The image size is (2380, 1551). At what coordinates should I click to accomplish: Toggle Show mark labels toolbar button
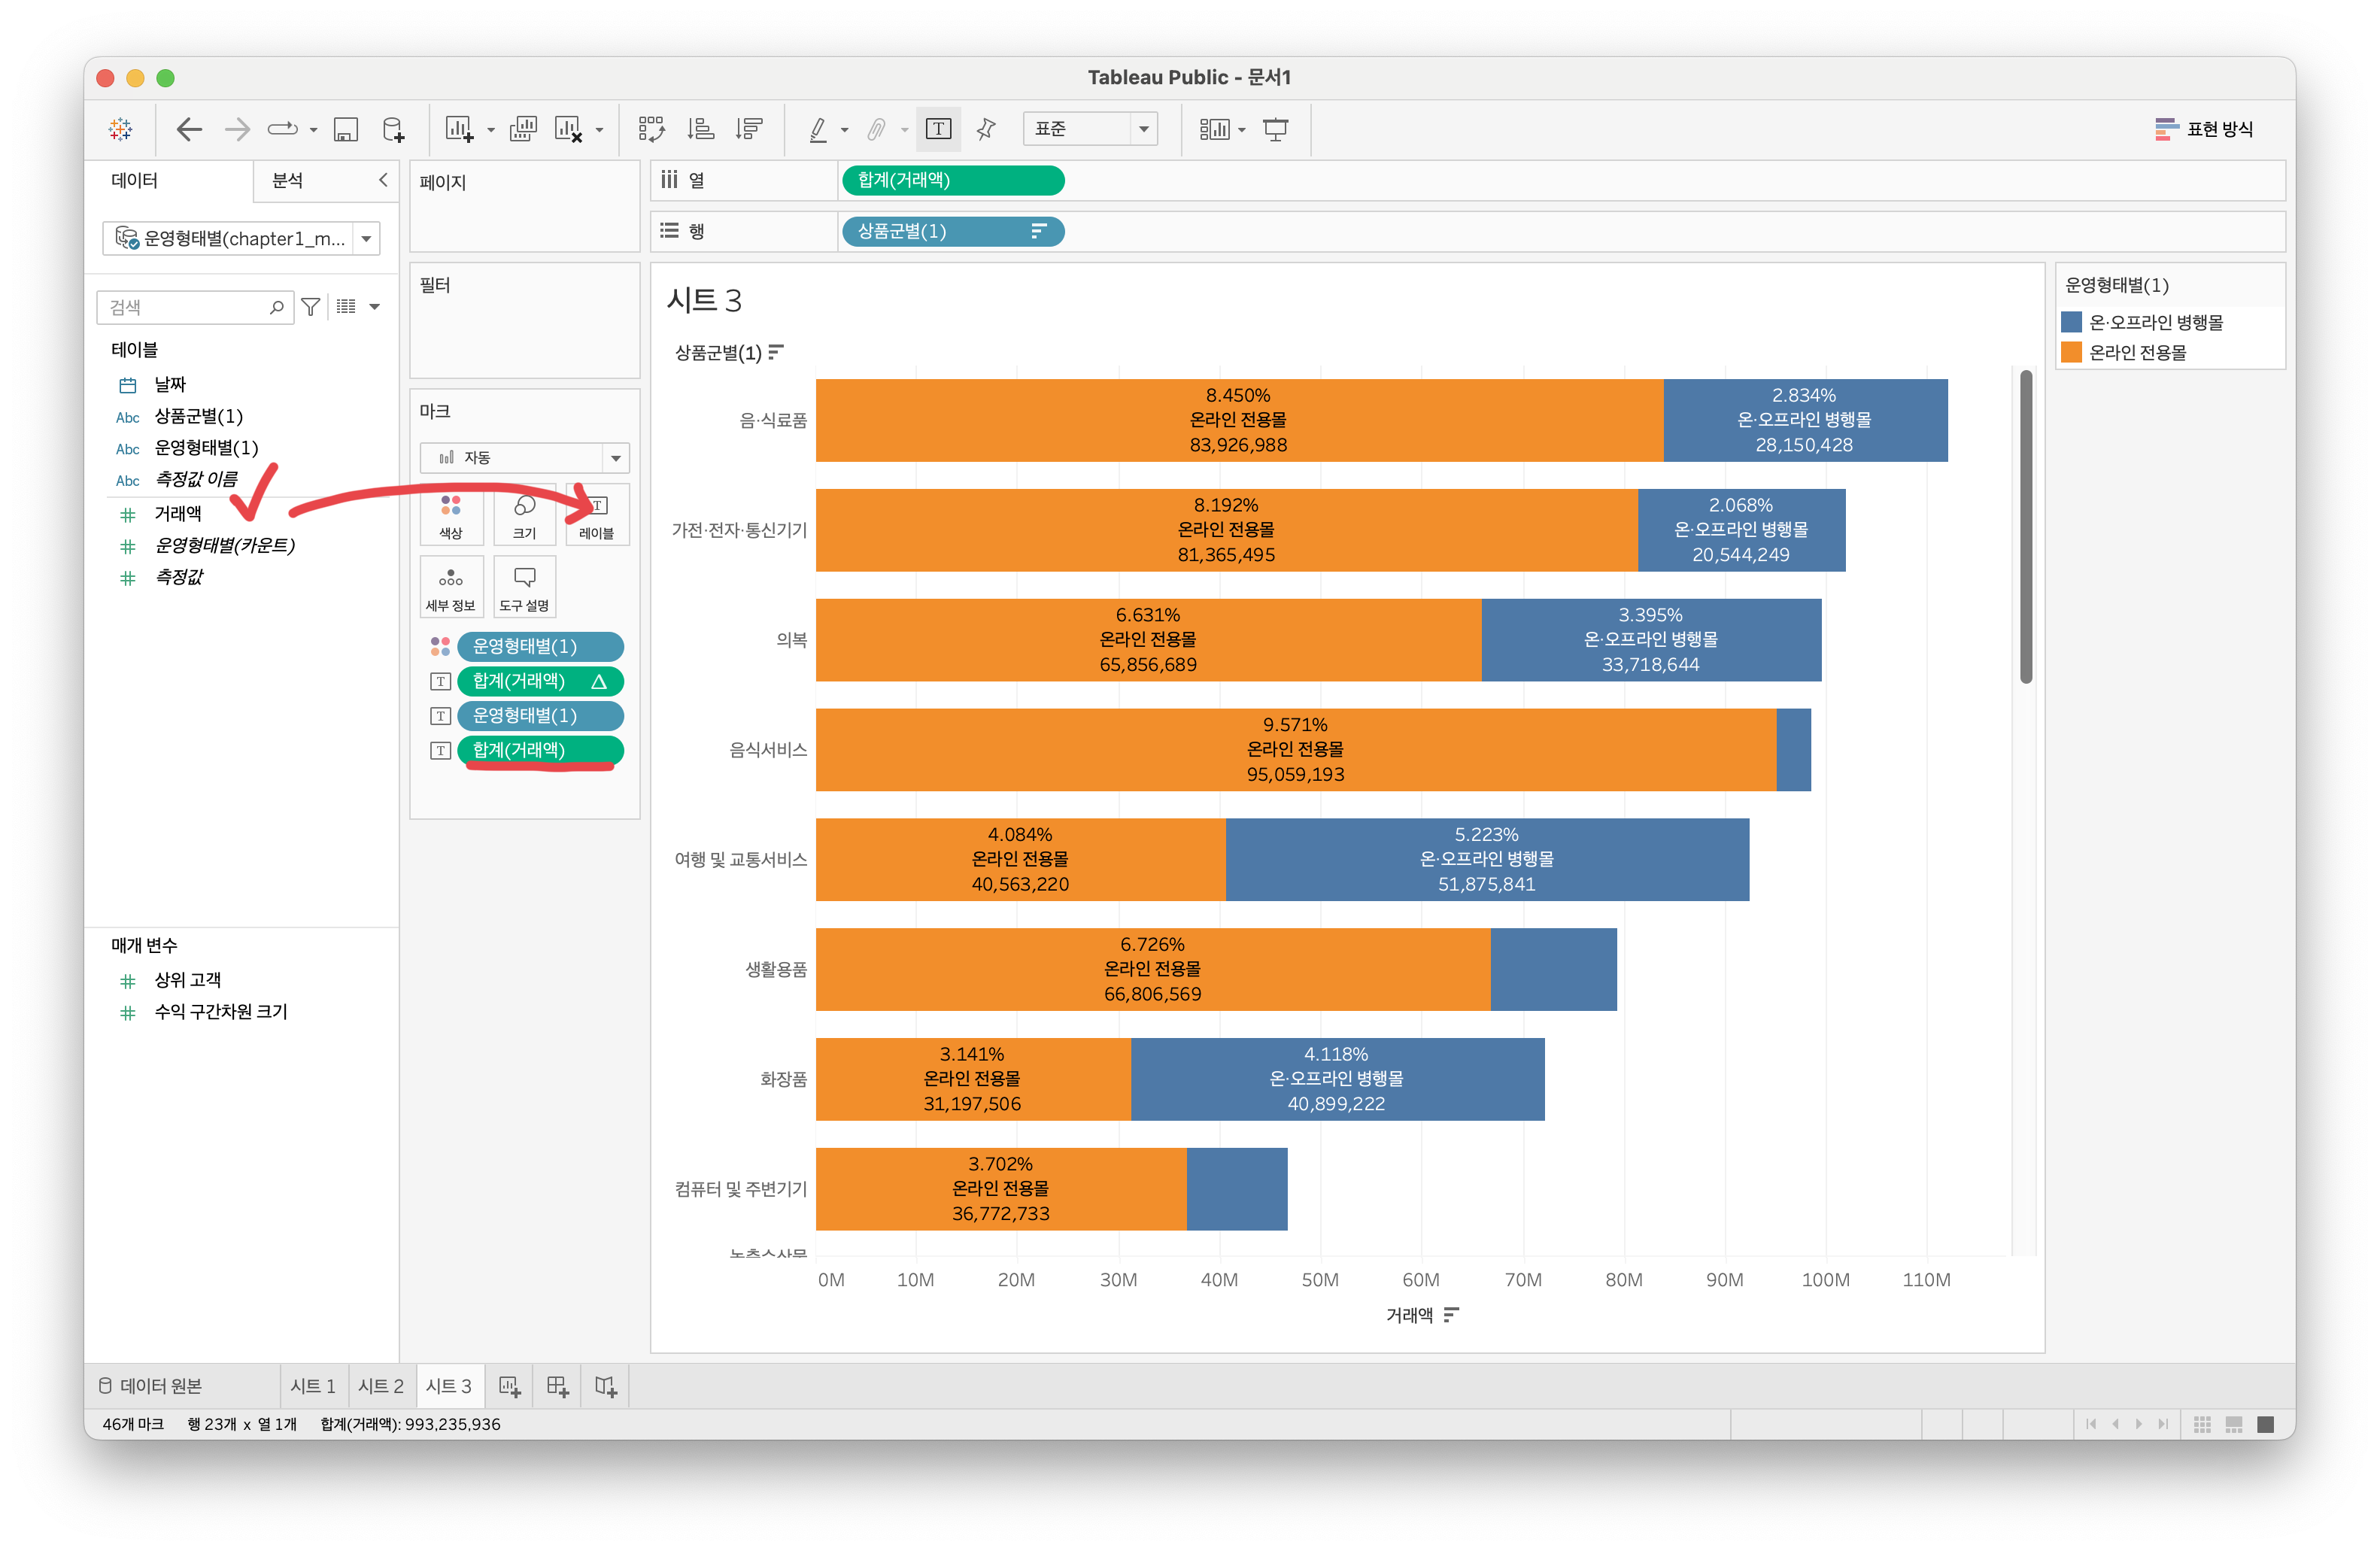(937, 129)
